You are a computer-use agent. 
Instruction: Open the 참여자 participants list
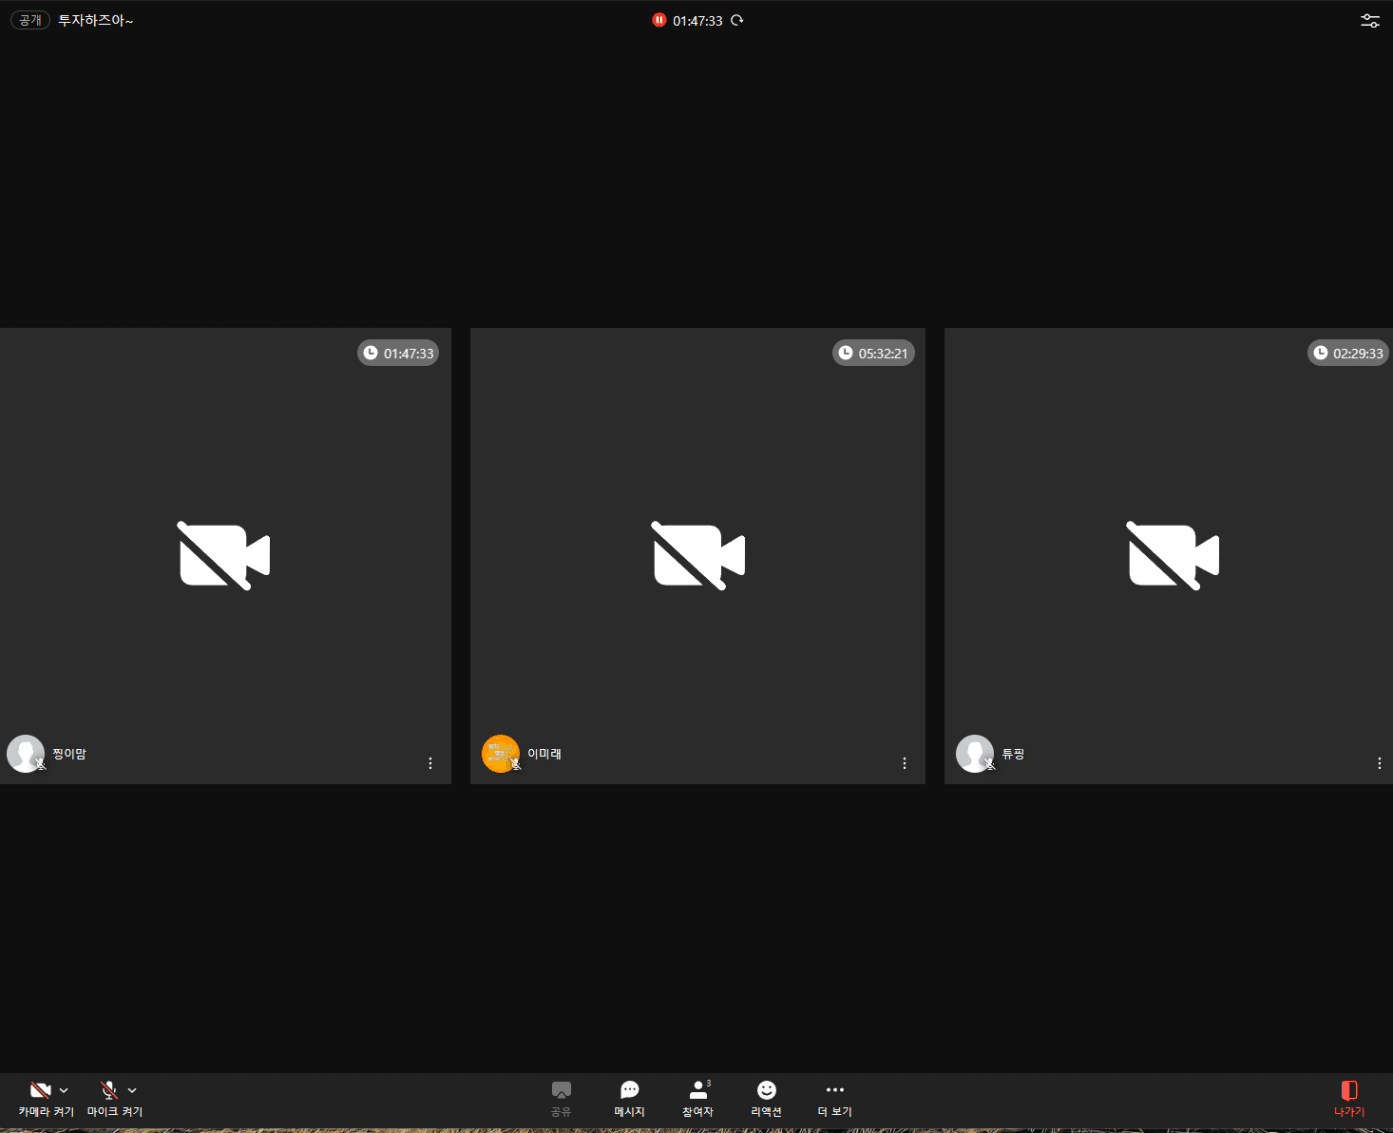point(697,1097)
